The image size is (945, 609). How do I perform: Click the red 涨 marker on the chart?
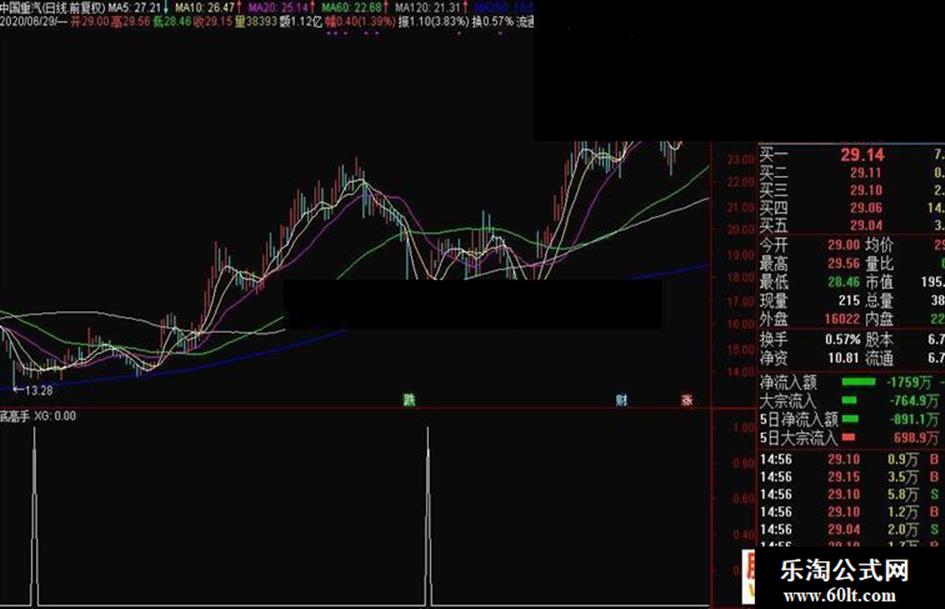pyautogui.click(x=686, y=400)
